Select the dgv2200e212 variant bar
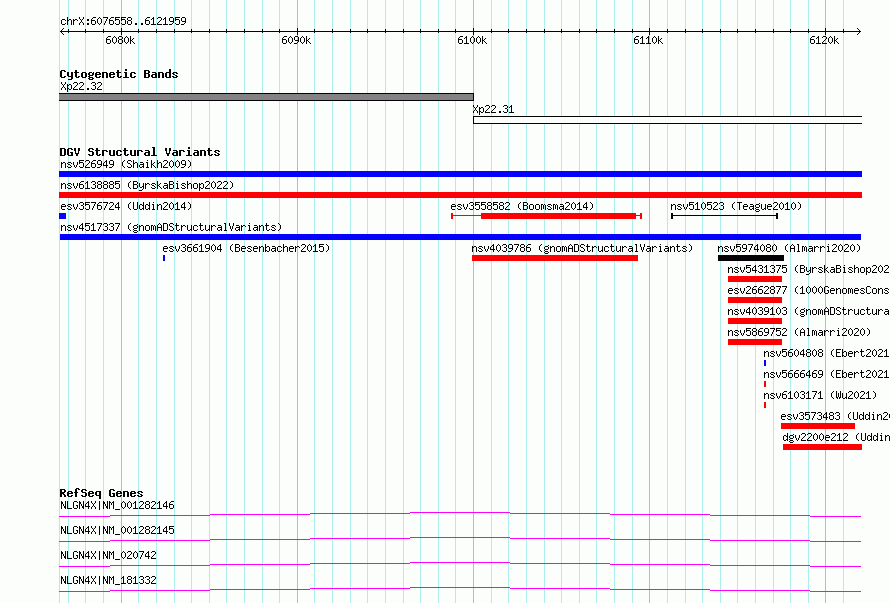The image size is (890, 603). pos(822,447)
